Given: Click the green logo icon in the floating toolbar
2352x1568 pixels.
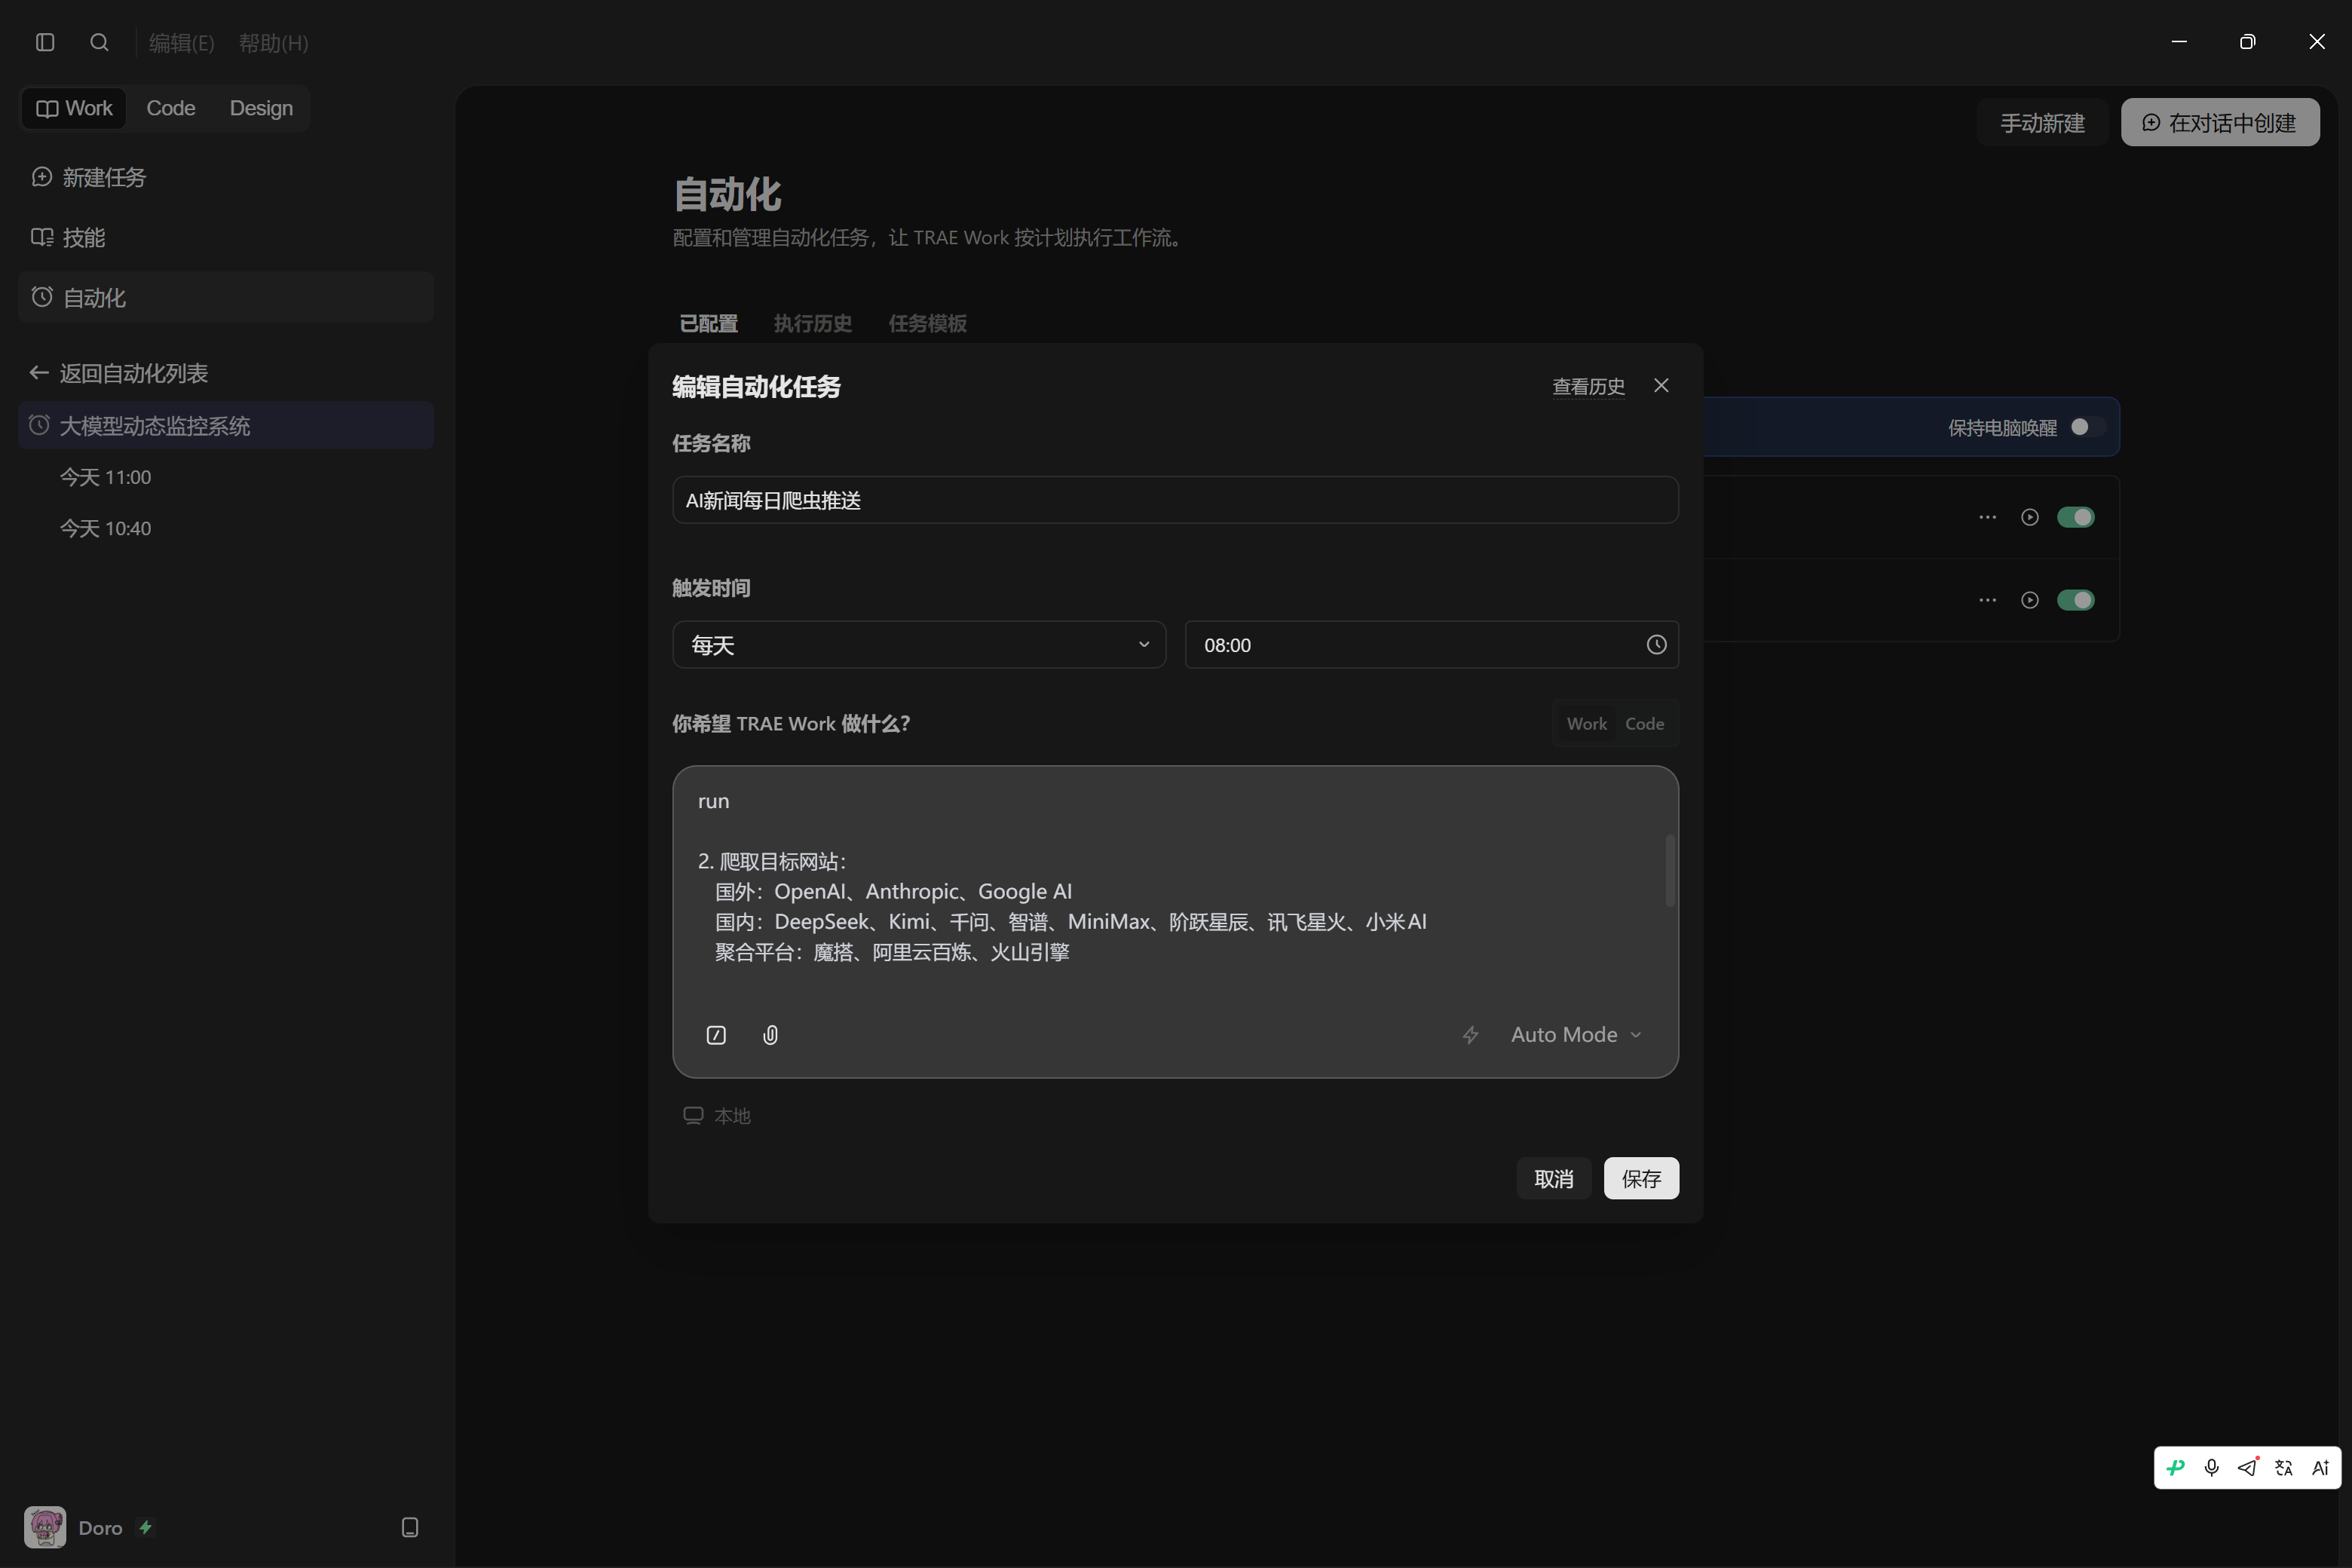Looking at the screenshot, I should tap(2175, 1468).
